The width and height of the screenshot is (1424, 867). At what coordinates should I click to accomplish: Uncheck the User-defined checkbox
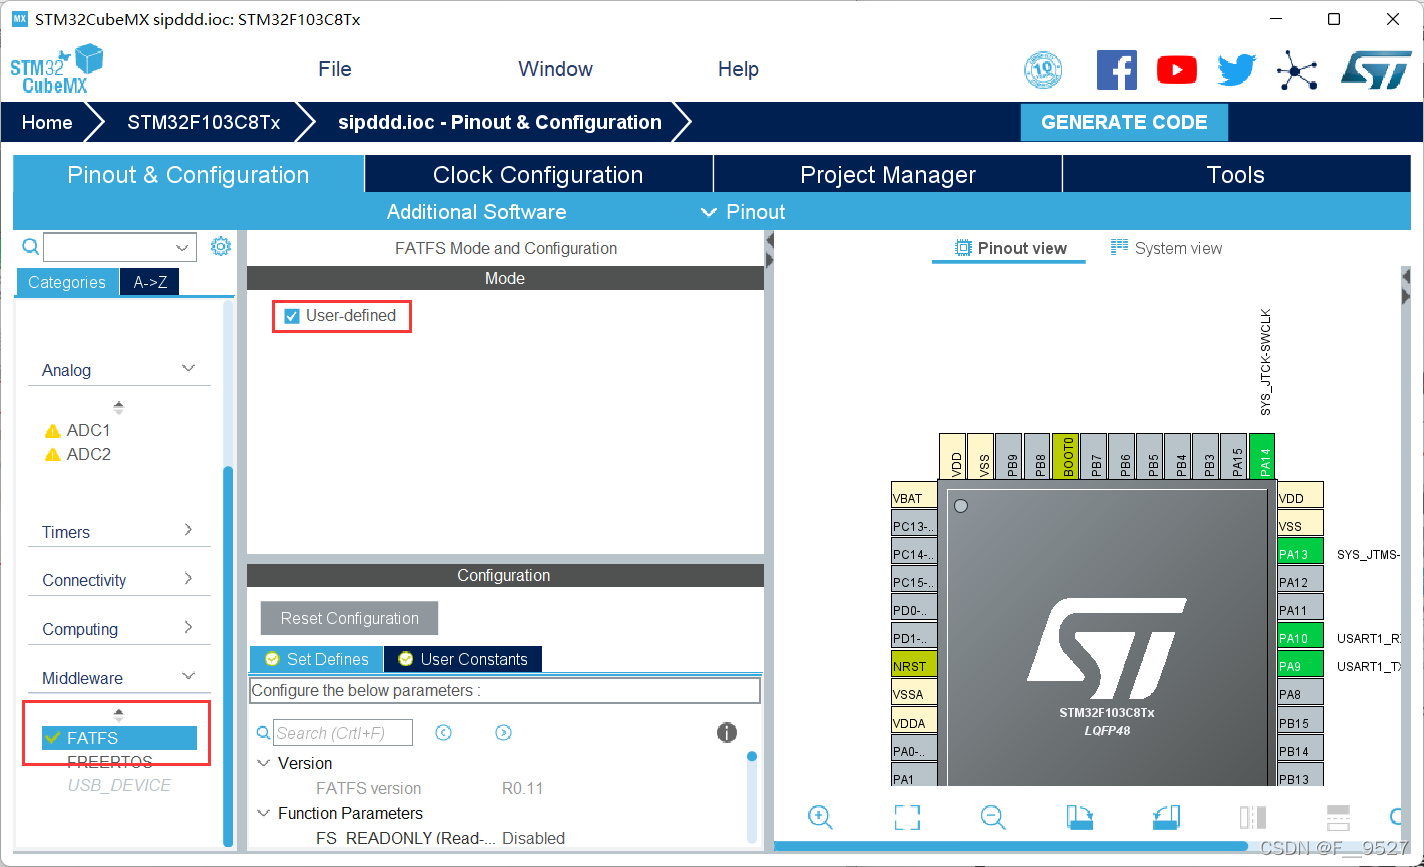(292, 316)
